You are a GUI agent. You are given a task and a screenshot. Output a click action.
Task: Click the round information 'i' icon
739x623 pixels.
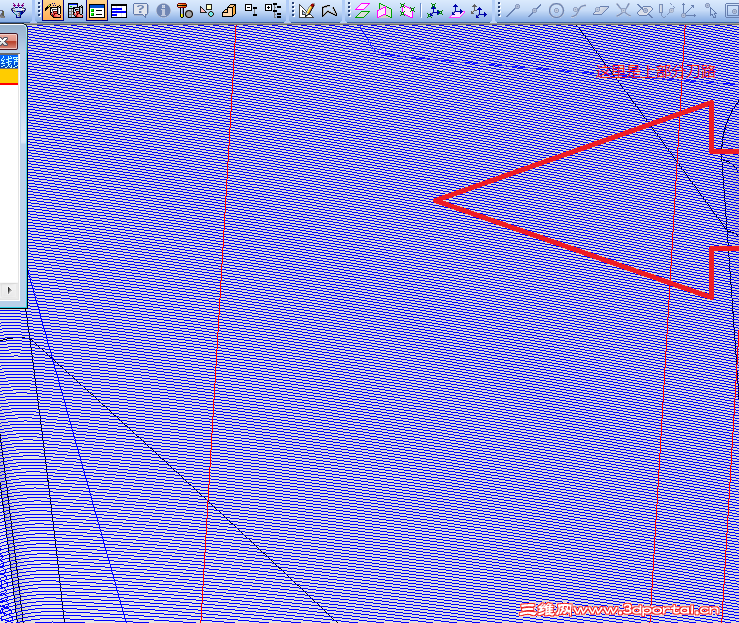coord(163,10)
